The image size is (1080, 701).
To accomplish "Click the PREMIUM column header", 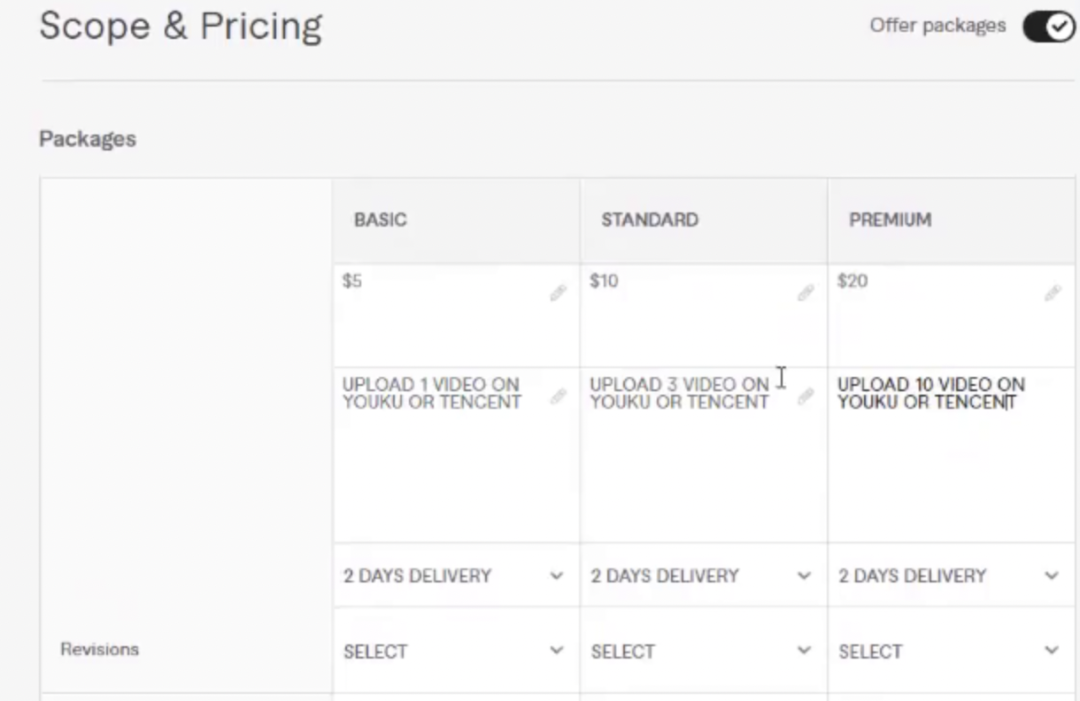I will (x=890, y=220).
